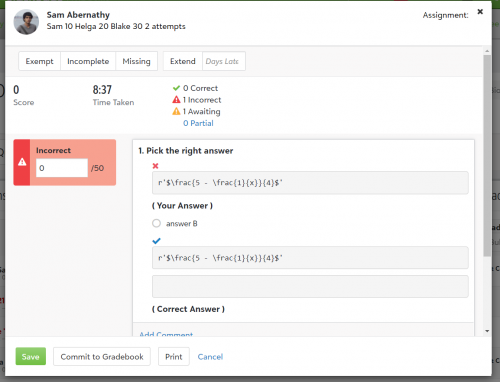Click the scrollbar down arrow
500x382 pixels.
(x=487, y=331)
